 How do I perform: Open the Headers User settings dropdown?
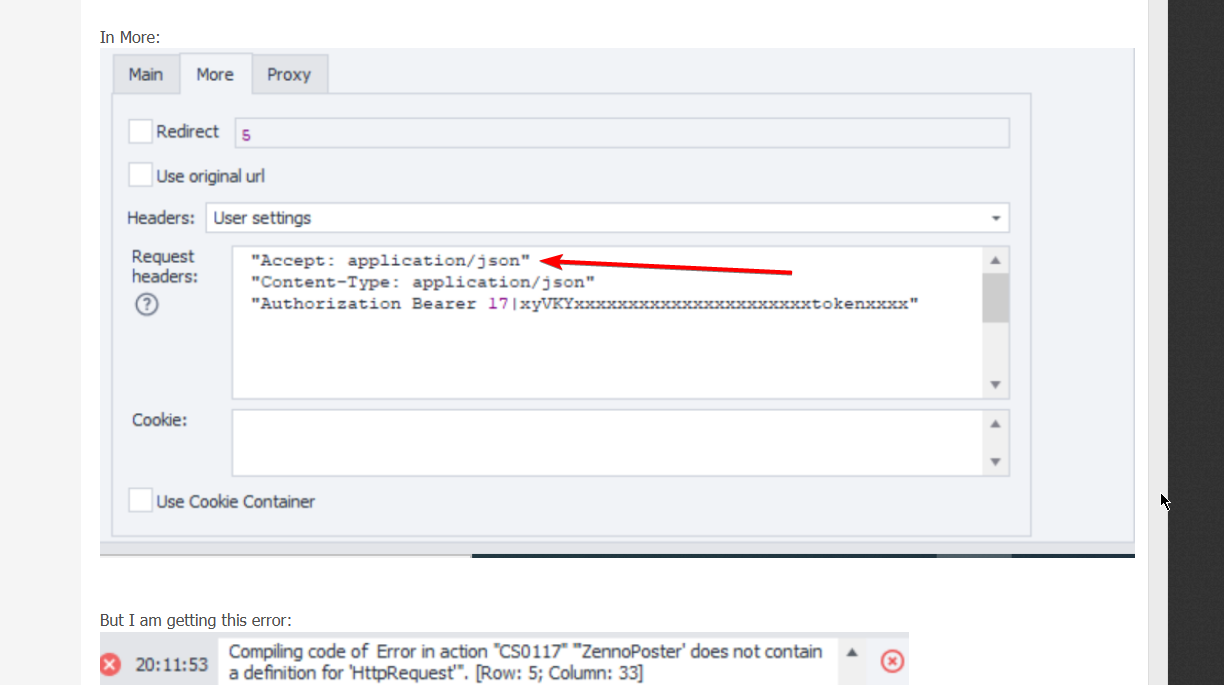tap(608, 218)
